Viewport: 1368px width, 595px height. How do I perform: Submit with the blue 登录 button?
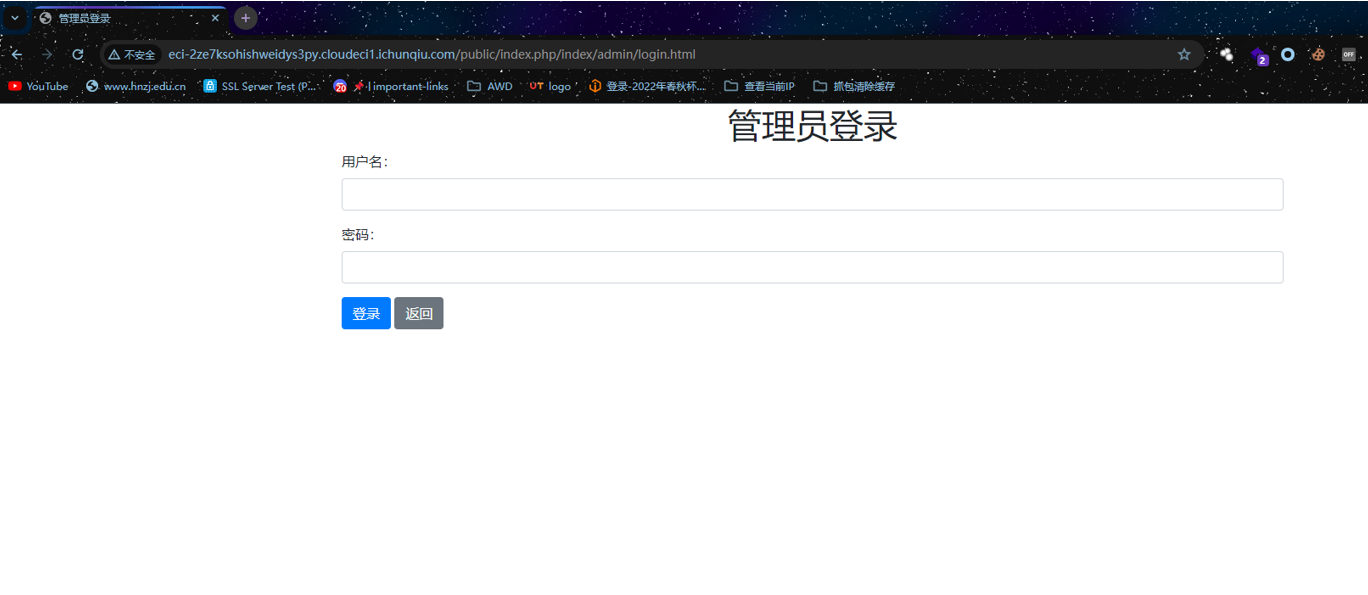pos(366,313)
